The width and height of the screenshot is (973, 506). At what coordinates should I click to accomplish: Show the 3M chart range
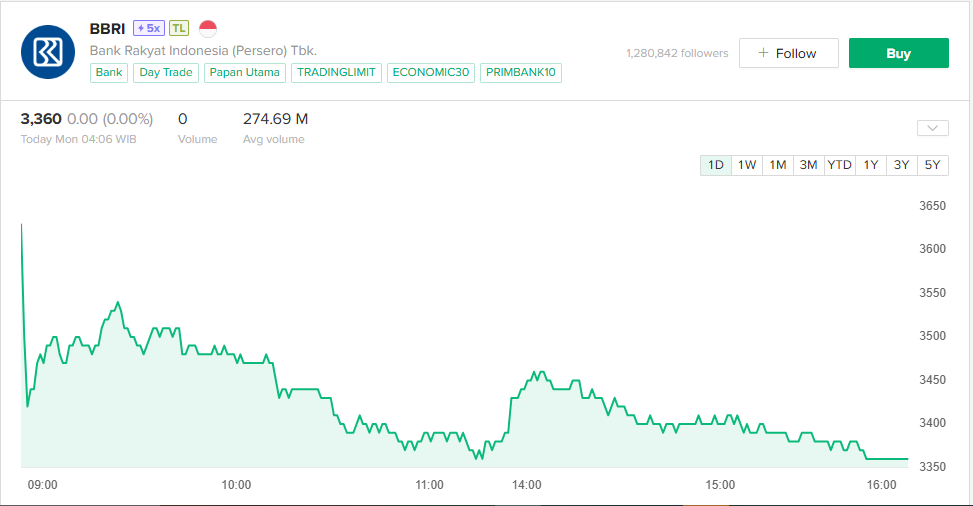pos(809,165)
